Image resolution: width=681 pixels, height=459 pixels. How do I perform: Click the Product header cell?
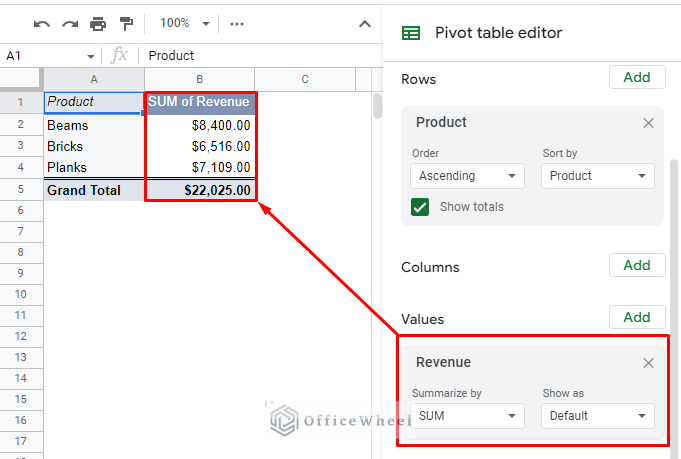point(94,102)
